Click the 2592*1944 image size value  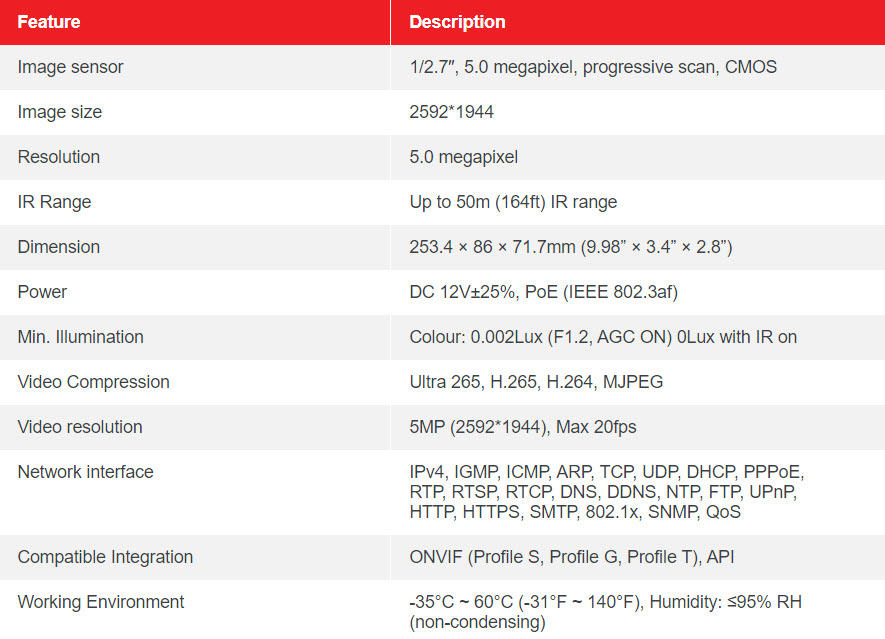click(452, 112)
